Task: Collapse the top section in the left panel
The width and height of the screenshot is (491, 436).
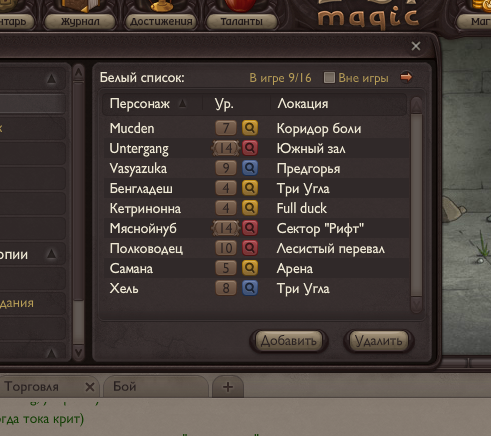Action: coord(51,79)
